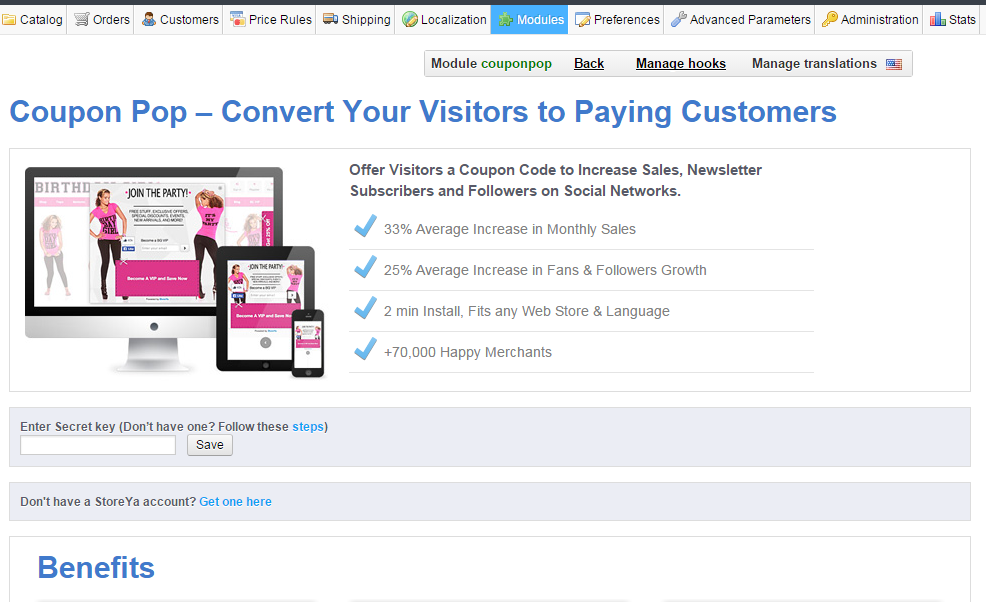Click the Modules puzzle piece icon
Viewport: 986px width, 602px height.
pos(505,19)
